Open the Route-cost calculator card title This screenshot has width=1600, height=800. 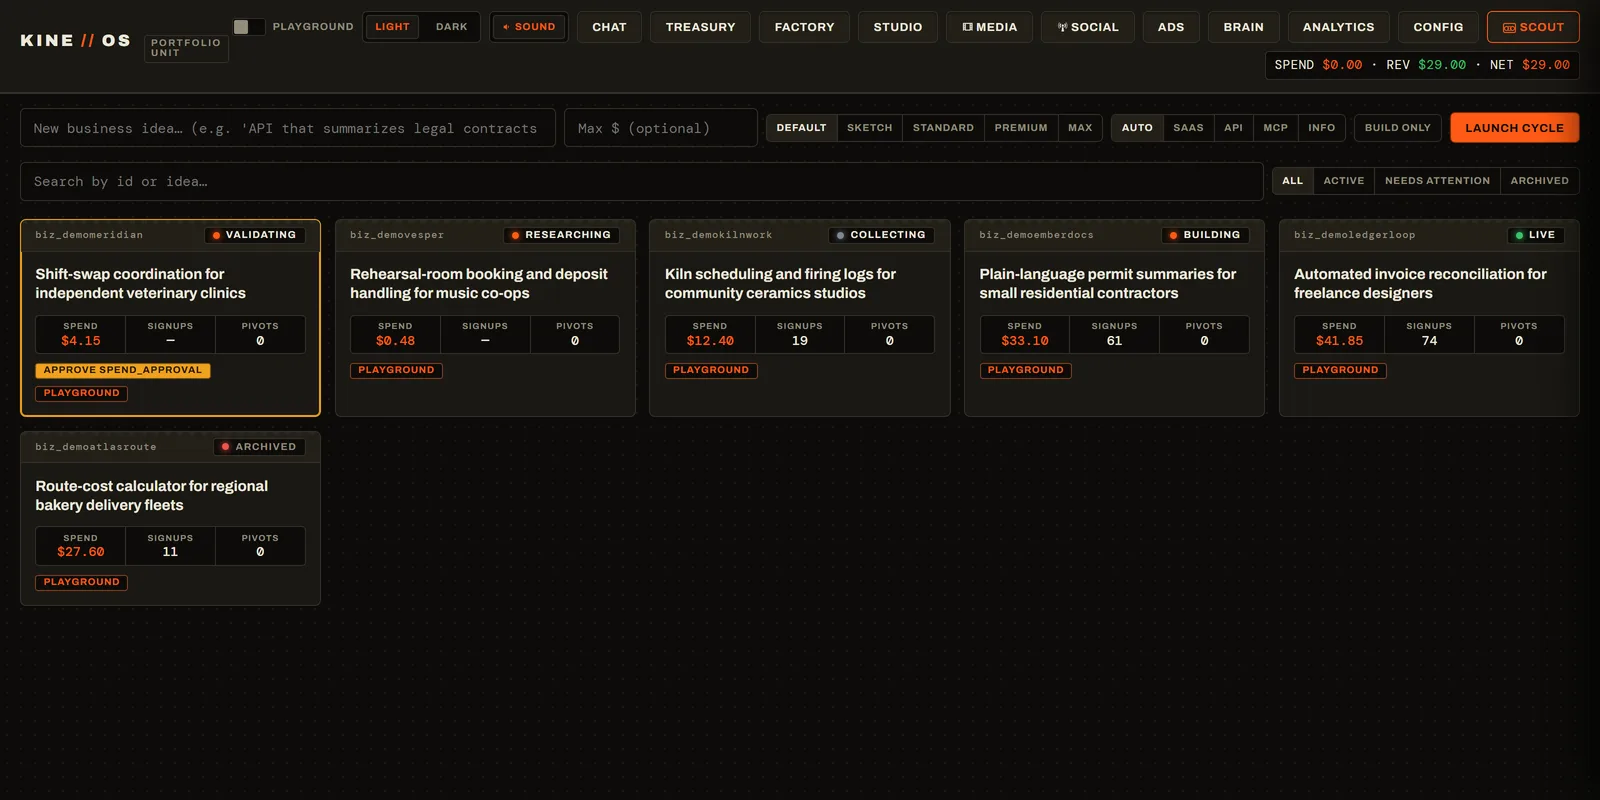pyautogui.click(x=152, y=495)
